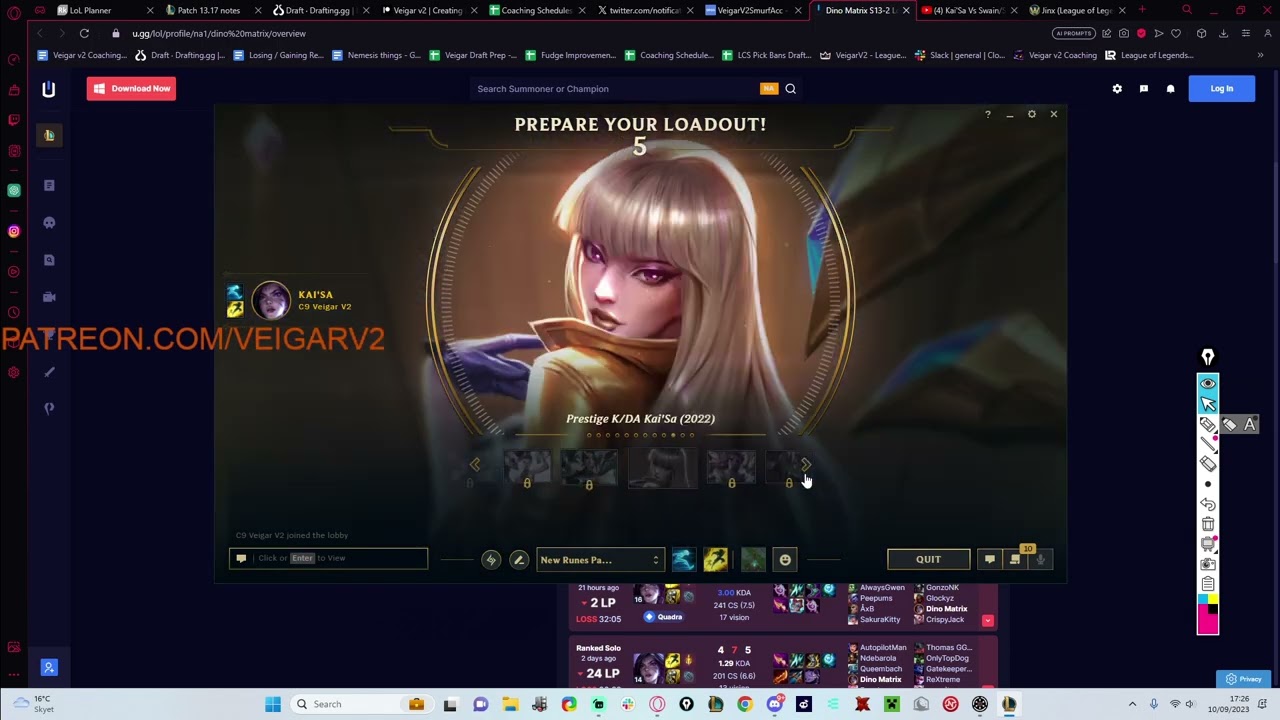Open the Kai'Sa summoner icon portrait
1280x720 pixels.
coord(271,300)
